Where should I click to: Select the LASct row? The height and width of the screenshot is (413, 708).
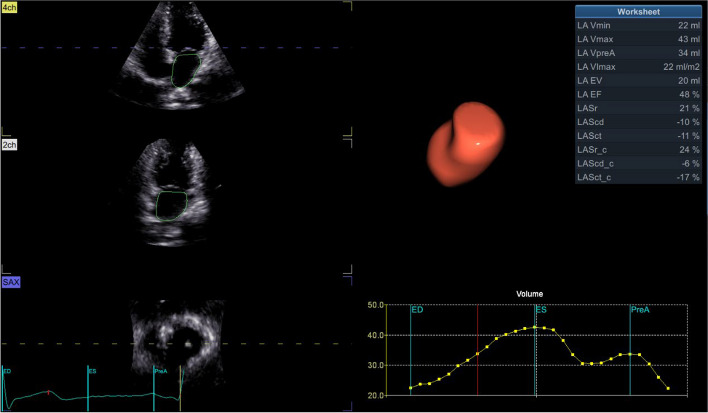pyautogui.click(x=638, y=136)
